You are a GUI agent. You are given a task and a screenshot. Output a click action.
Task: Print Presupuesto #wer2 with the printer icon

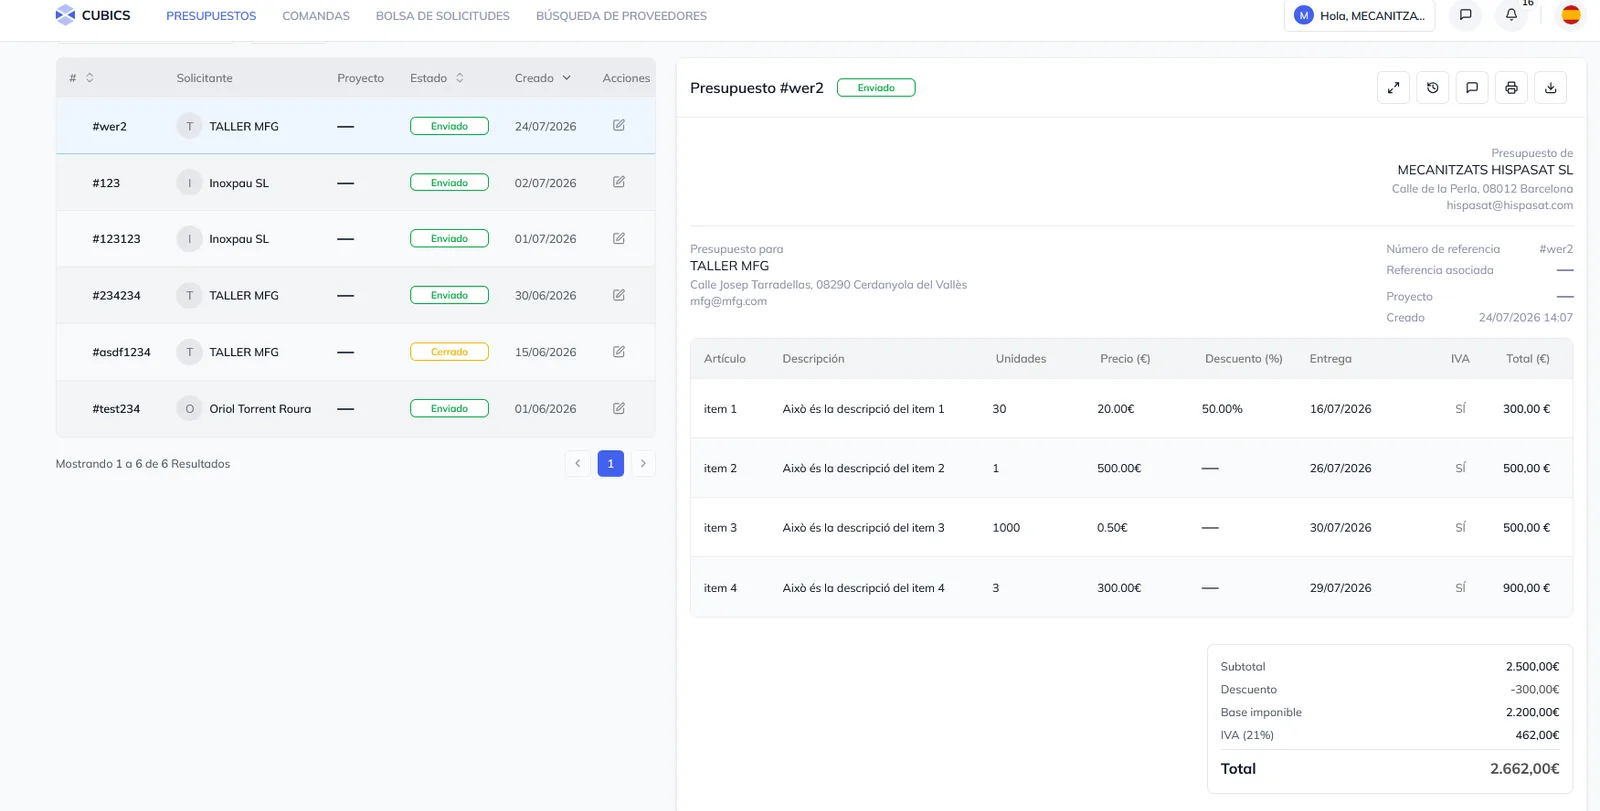1511,88
